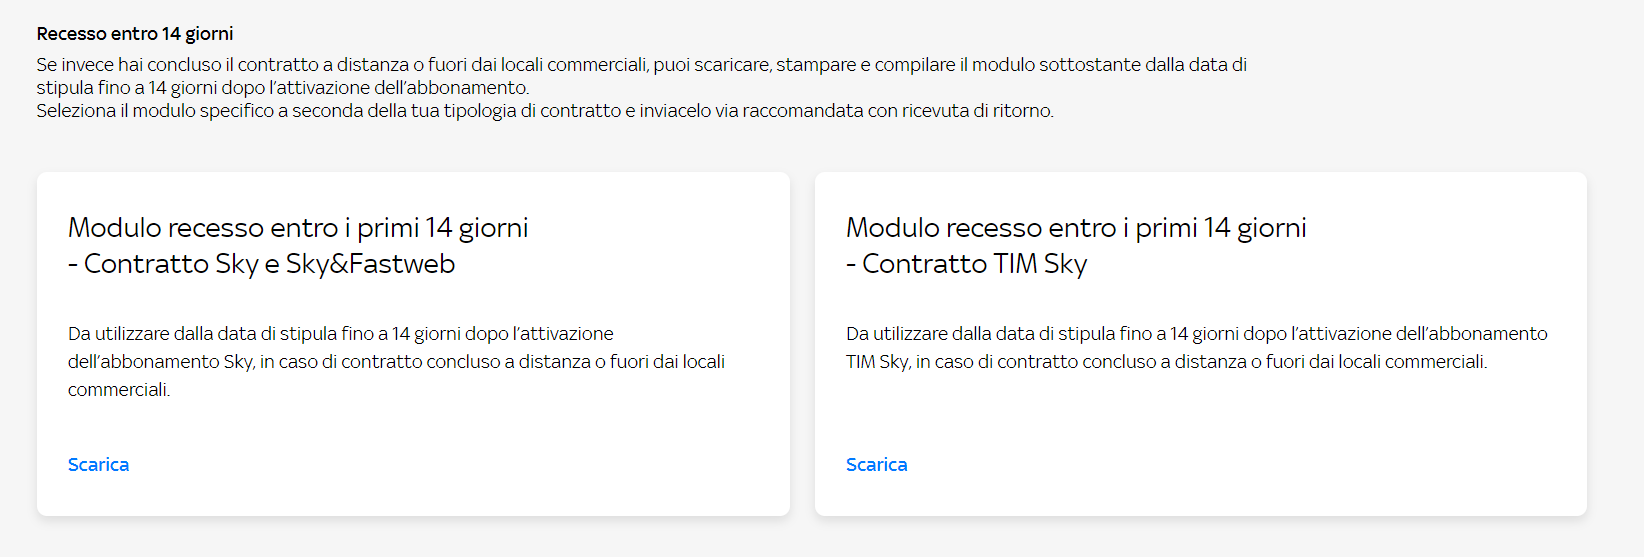Screen dimensions: 1644x557
Task: Click first description line in the TIM Sky card
Action: (x=1196, y=333)
